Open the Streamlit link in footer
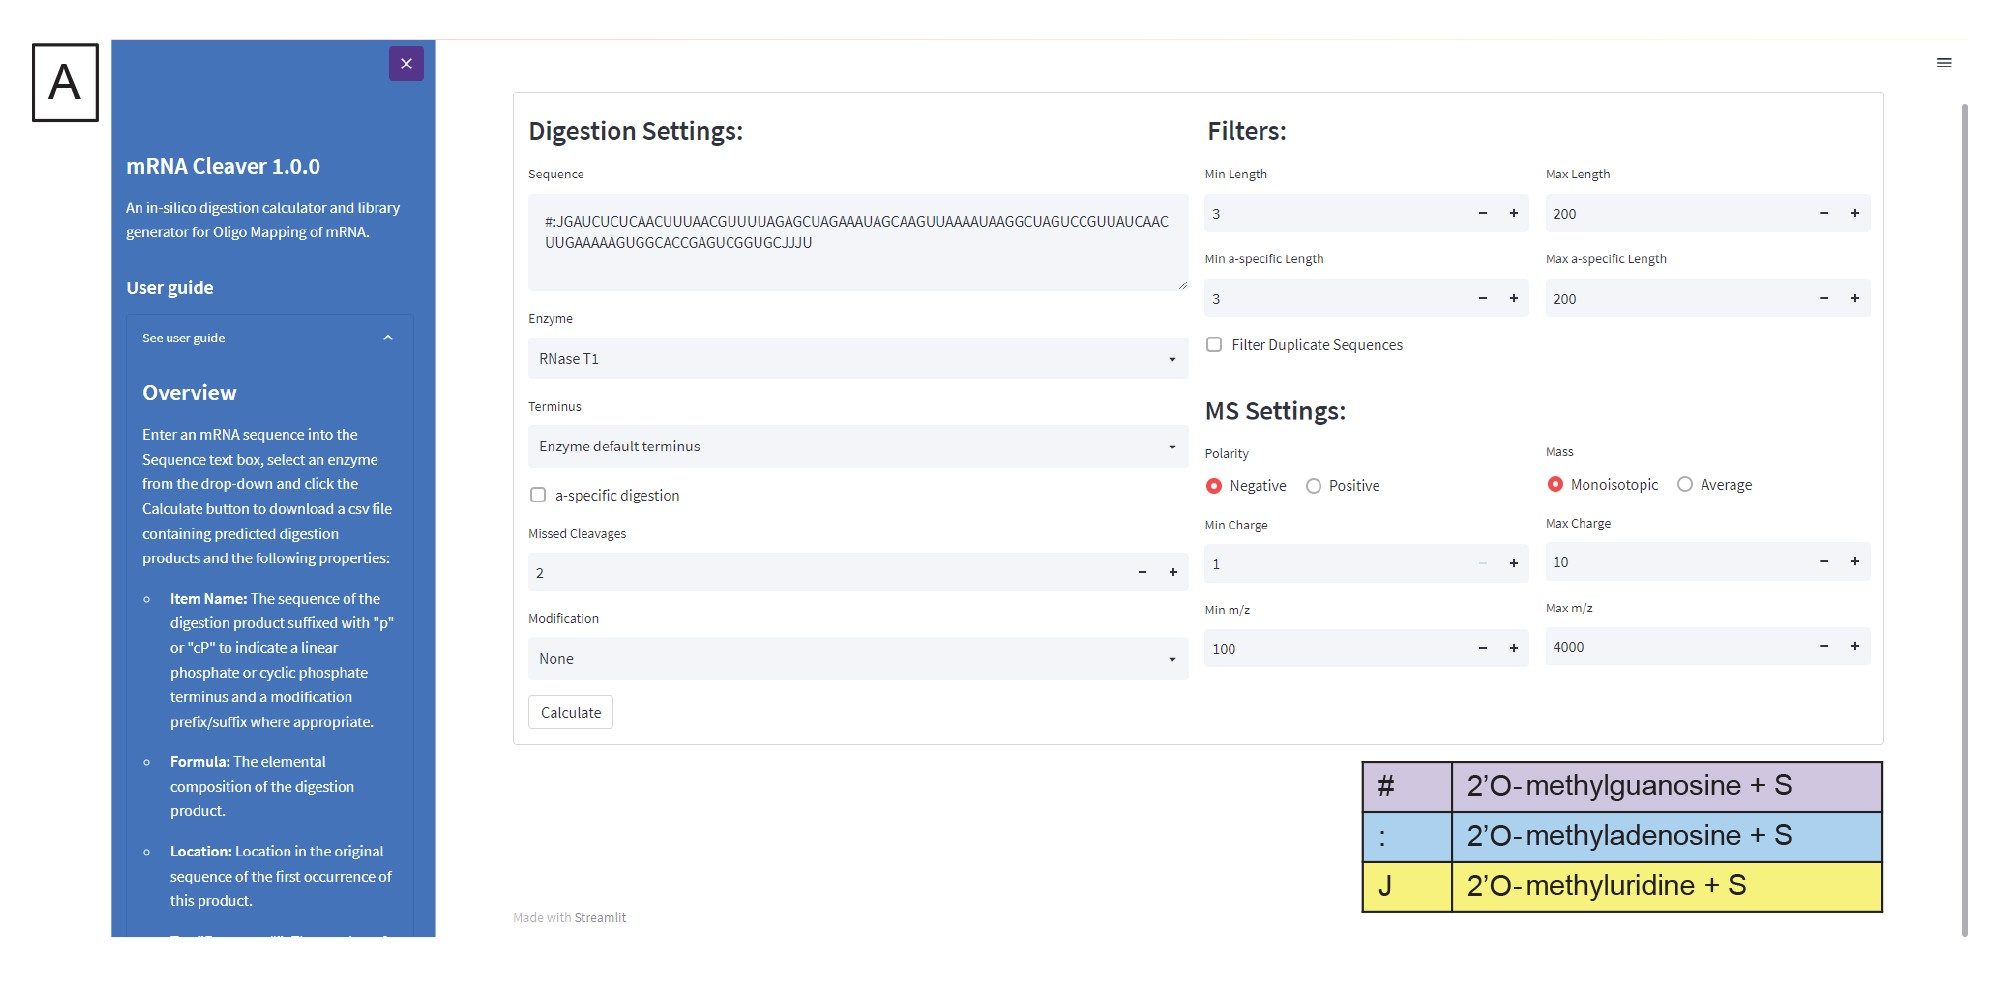 coord(600,918)
